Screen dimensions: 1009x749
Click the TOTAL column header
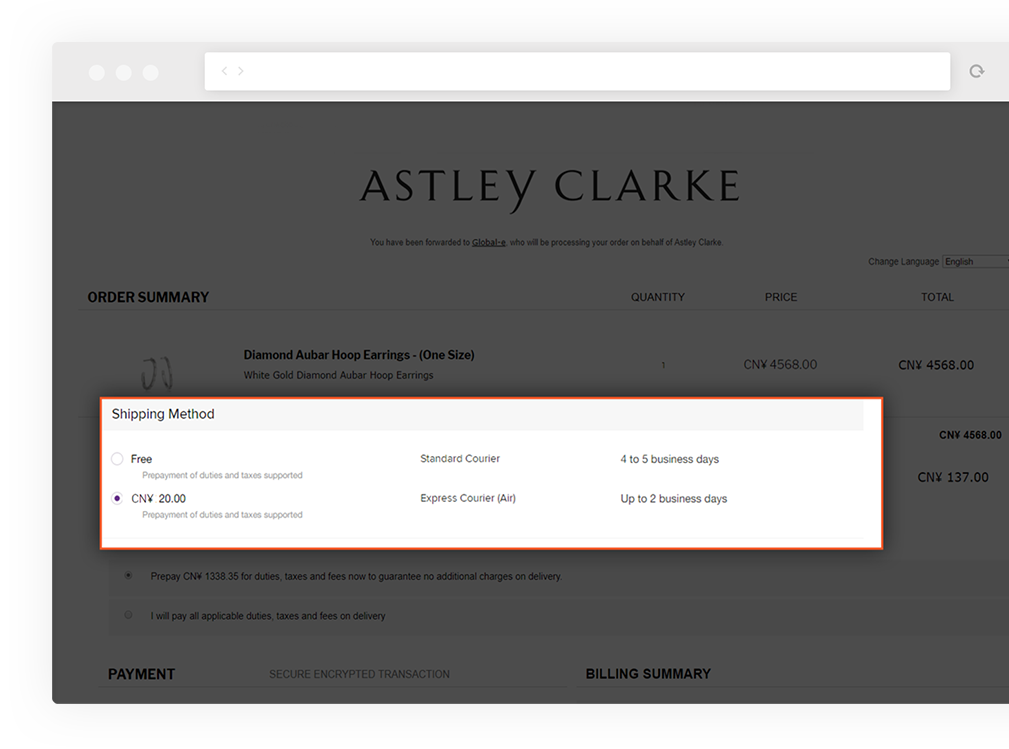[x=937, y=297]
